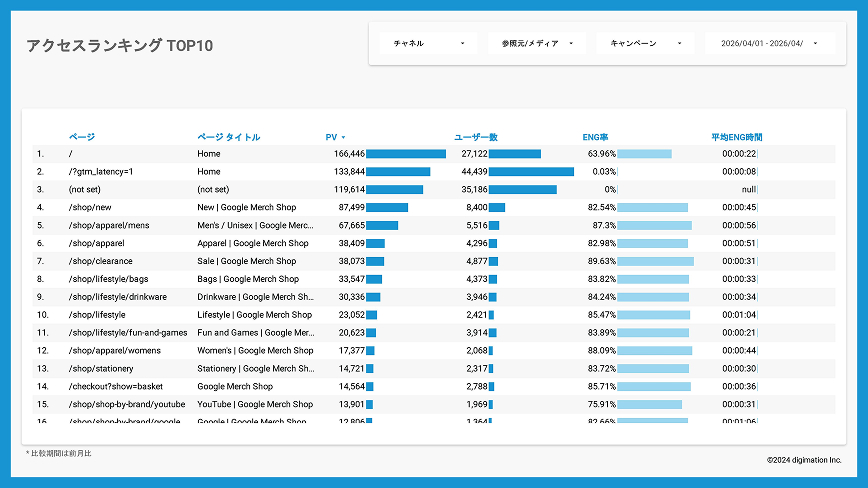This screenshot has width=868, height=488.
Task: Sort by 平均ENG時間 column header
Action: pyautogui.click(x=737, y=137)
